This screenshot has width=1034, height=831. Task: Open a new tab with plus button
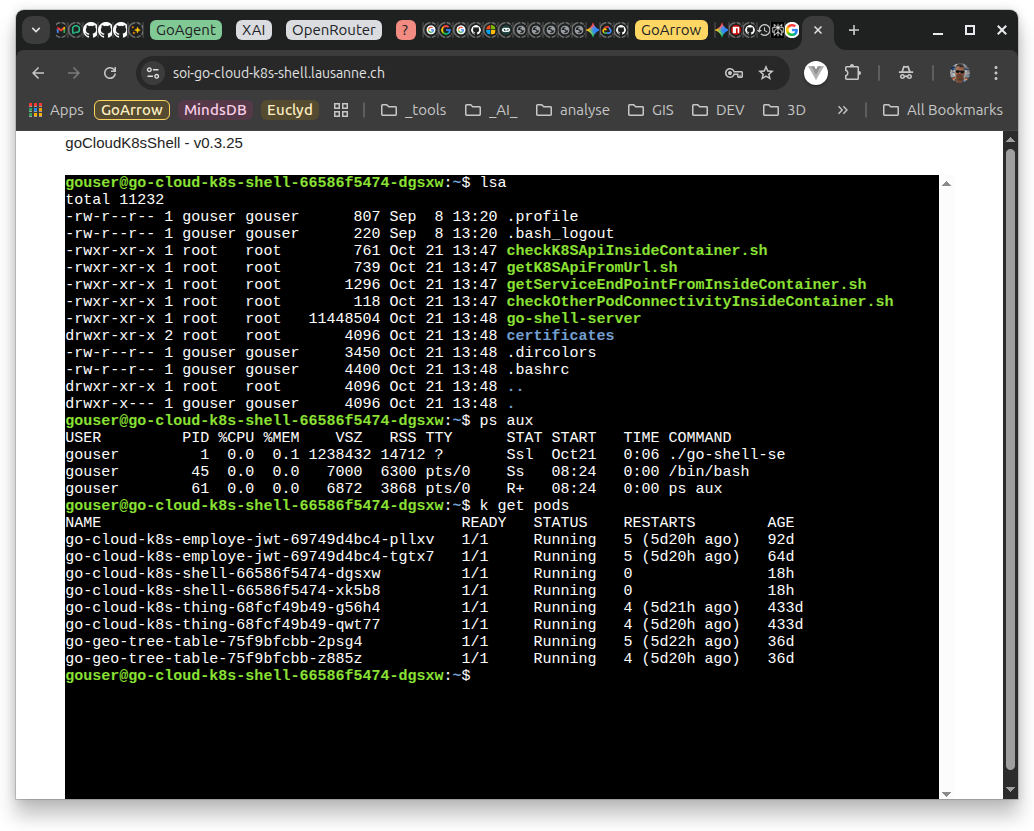point(853,30)
